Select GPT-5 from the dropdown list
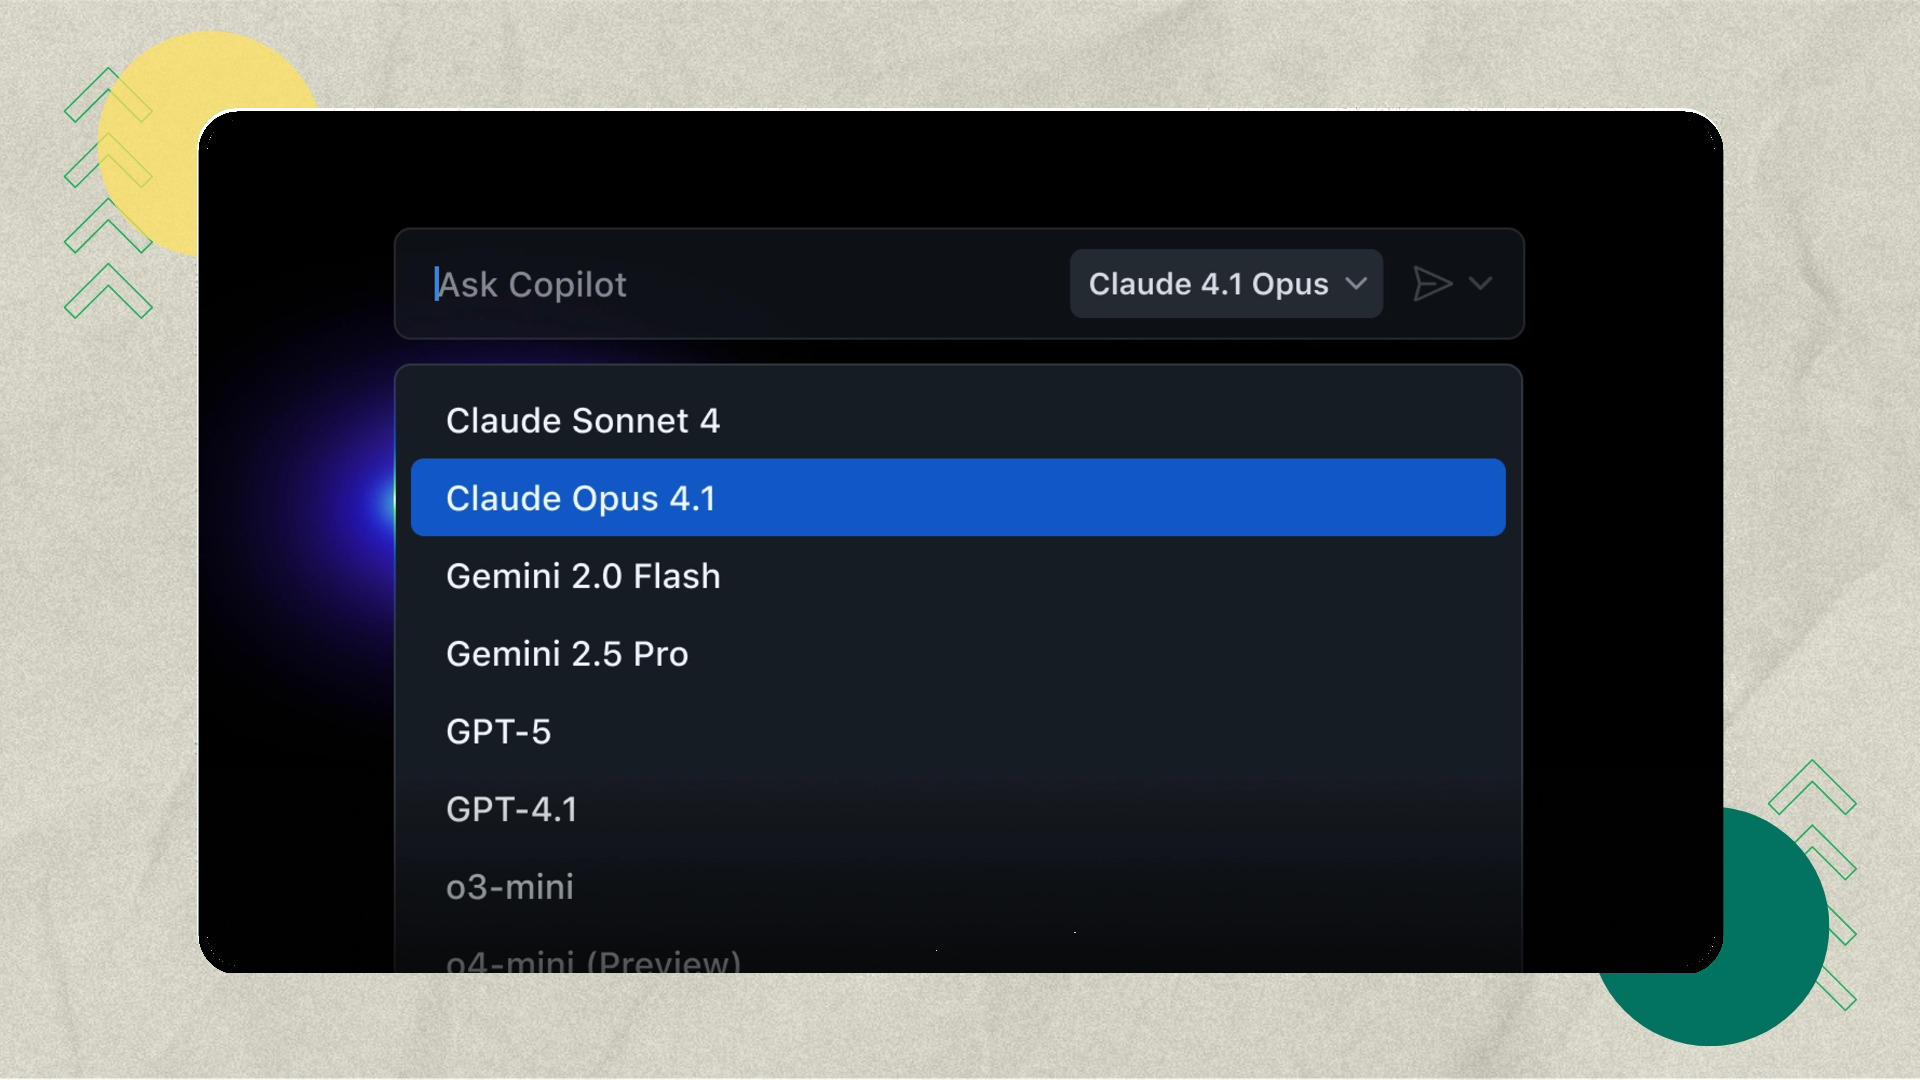The image size is (1920, 1080). click(x=500, y=731)
